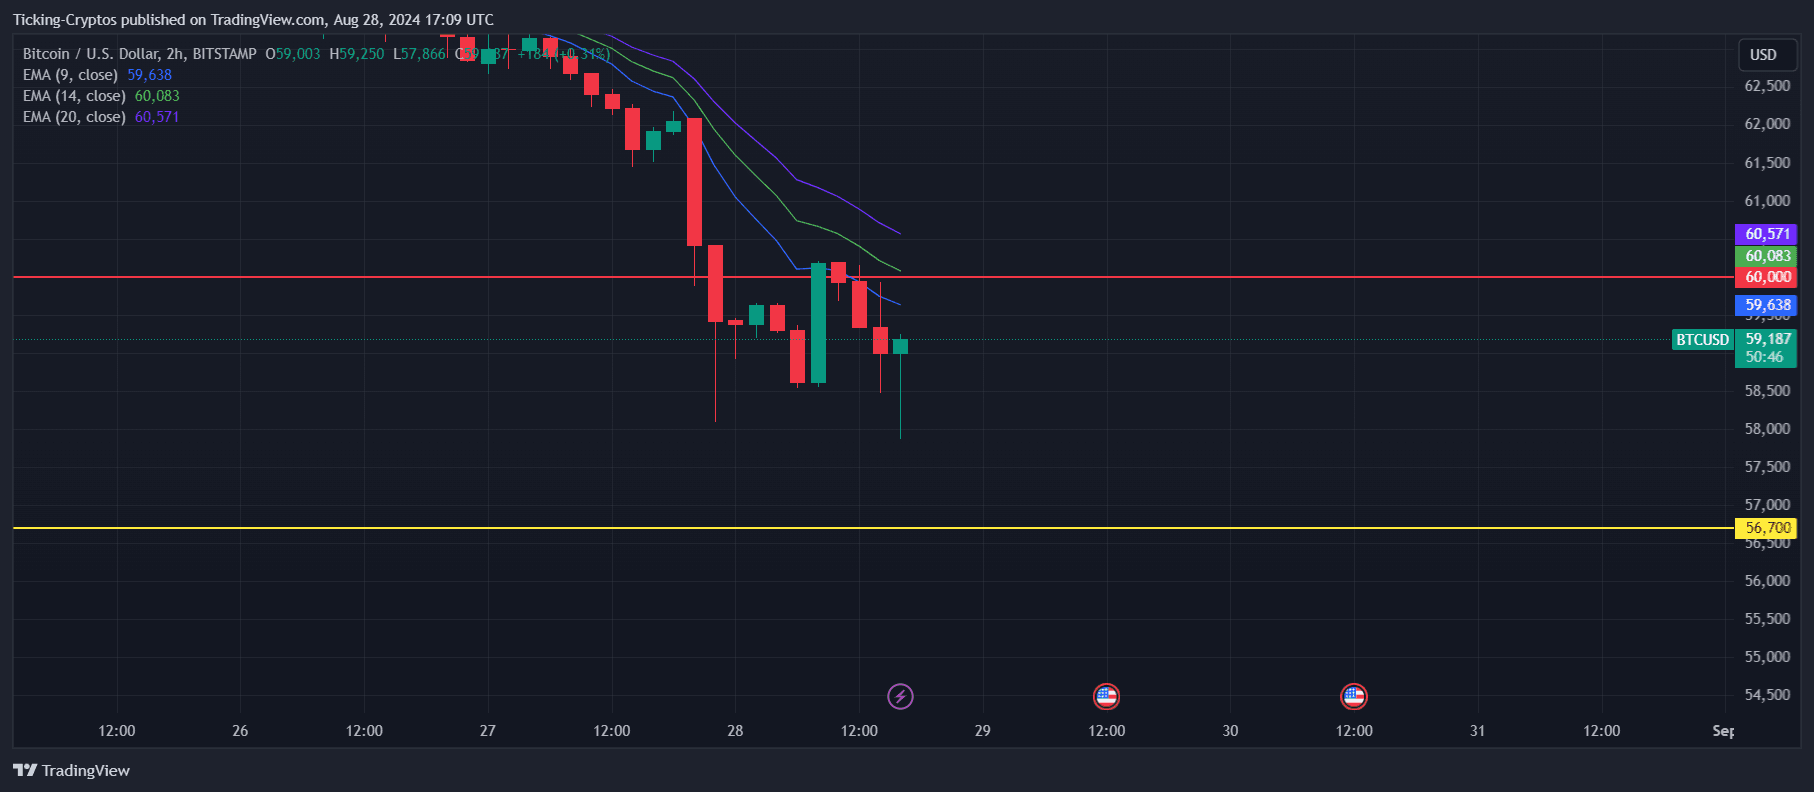Viewport: 1814px width, 792px height.
Task: Click the latest green candlestick
Action: point(900,346)
